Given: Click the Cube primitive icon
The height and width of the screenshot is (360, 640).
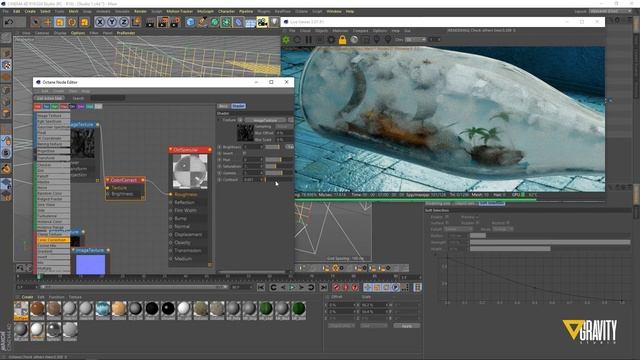Looking at the screenshot, I should click(x=190, y=22).
